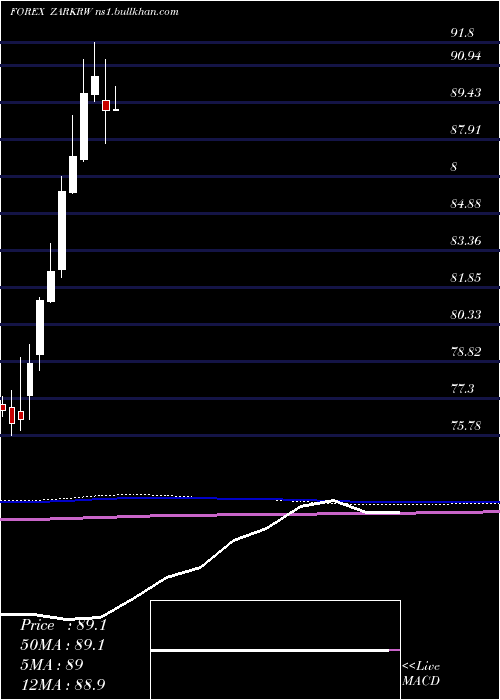The width and height of the screenshot is (500, 700).
Task: Click the 12MA : 88.9 readout
Action: [63, 684]
